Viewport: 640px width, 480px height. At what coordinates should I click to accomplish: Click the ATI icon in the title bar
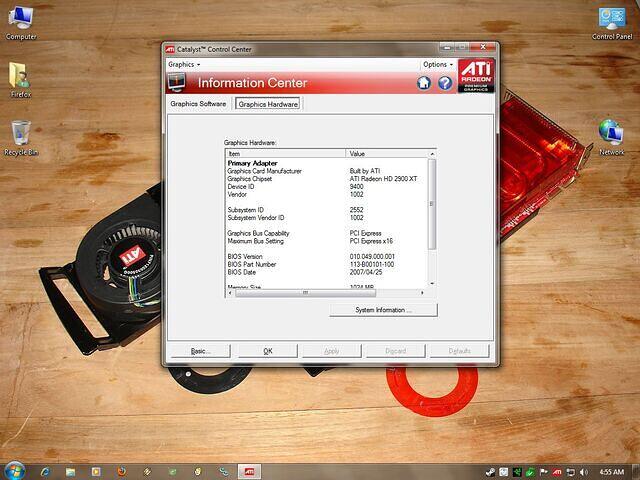(x=170, y=49)
